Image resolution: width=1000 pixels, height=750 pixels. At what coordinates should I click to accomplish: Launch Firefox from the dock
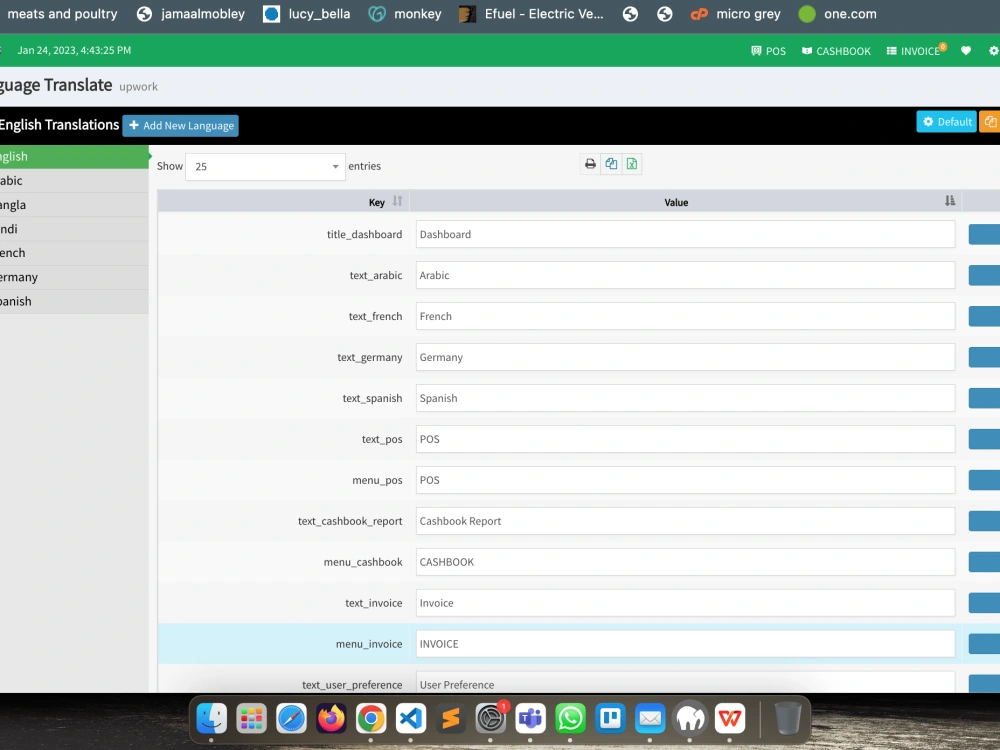pyautogui.click(x=331, y=719)
